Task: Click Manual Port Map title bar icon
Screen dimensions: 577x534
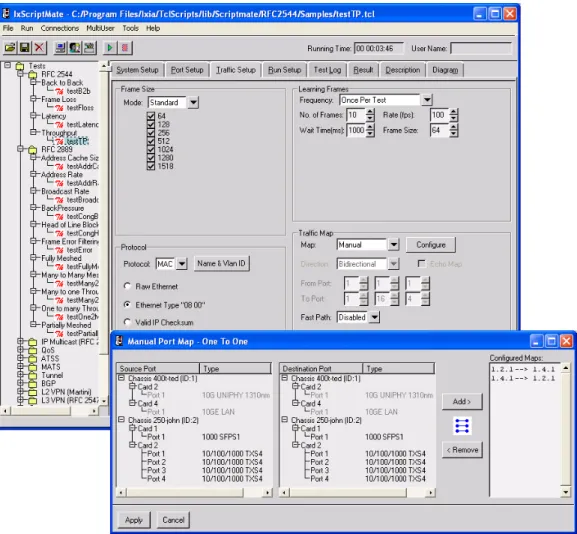Action: (119, 341)
